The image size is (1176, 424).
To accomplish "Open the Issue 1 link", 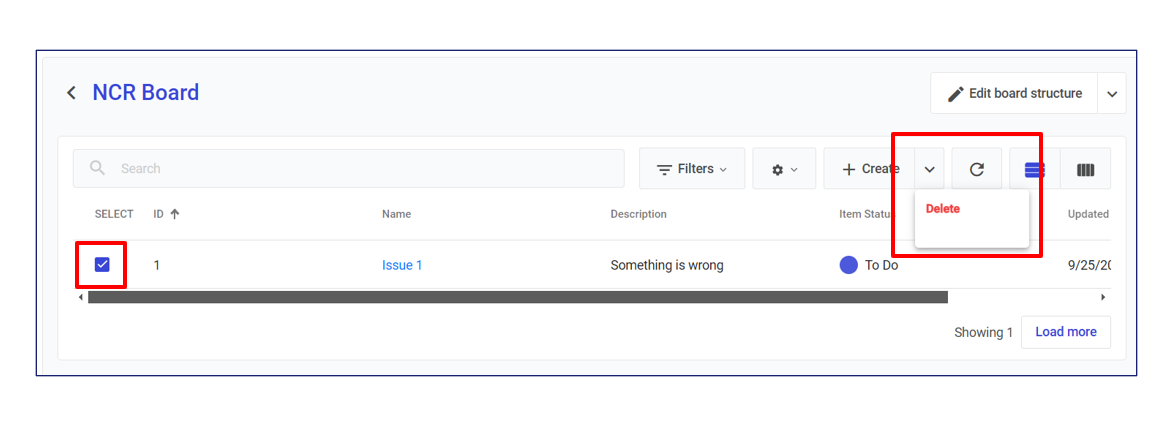I will click(x=402, y=265).
